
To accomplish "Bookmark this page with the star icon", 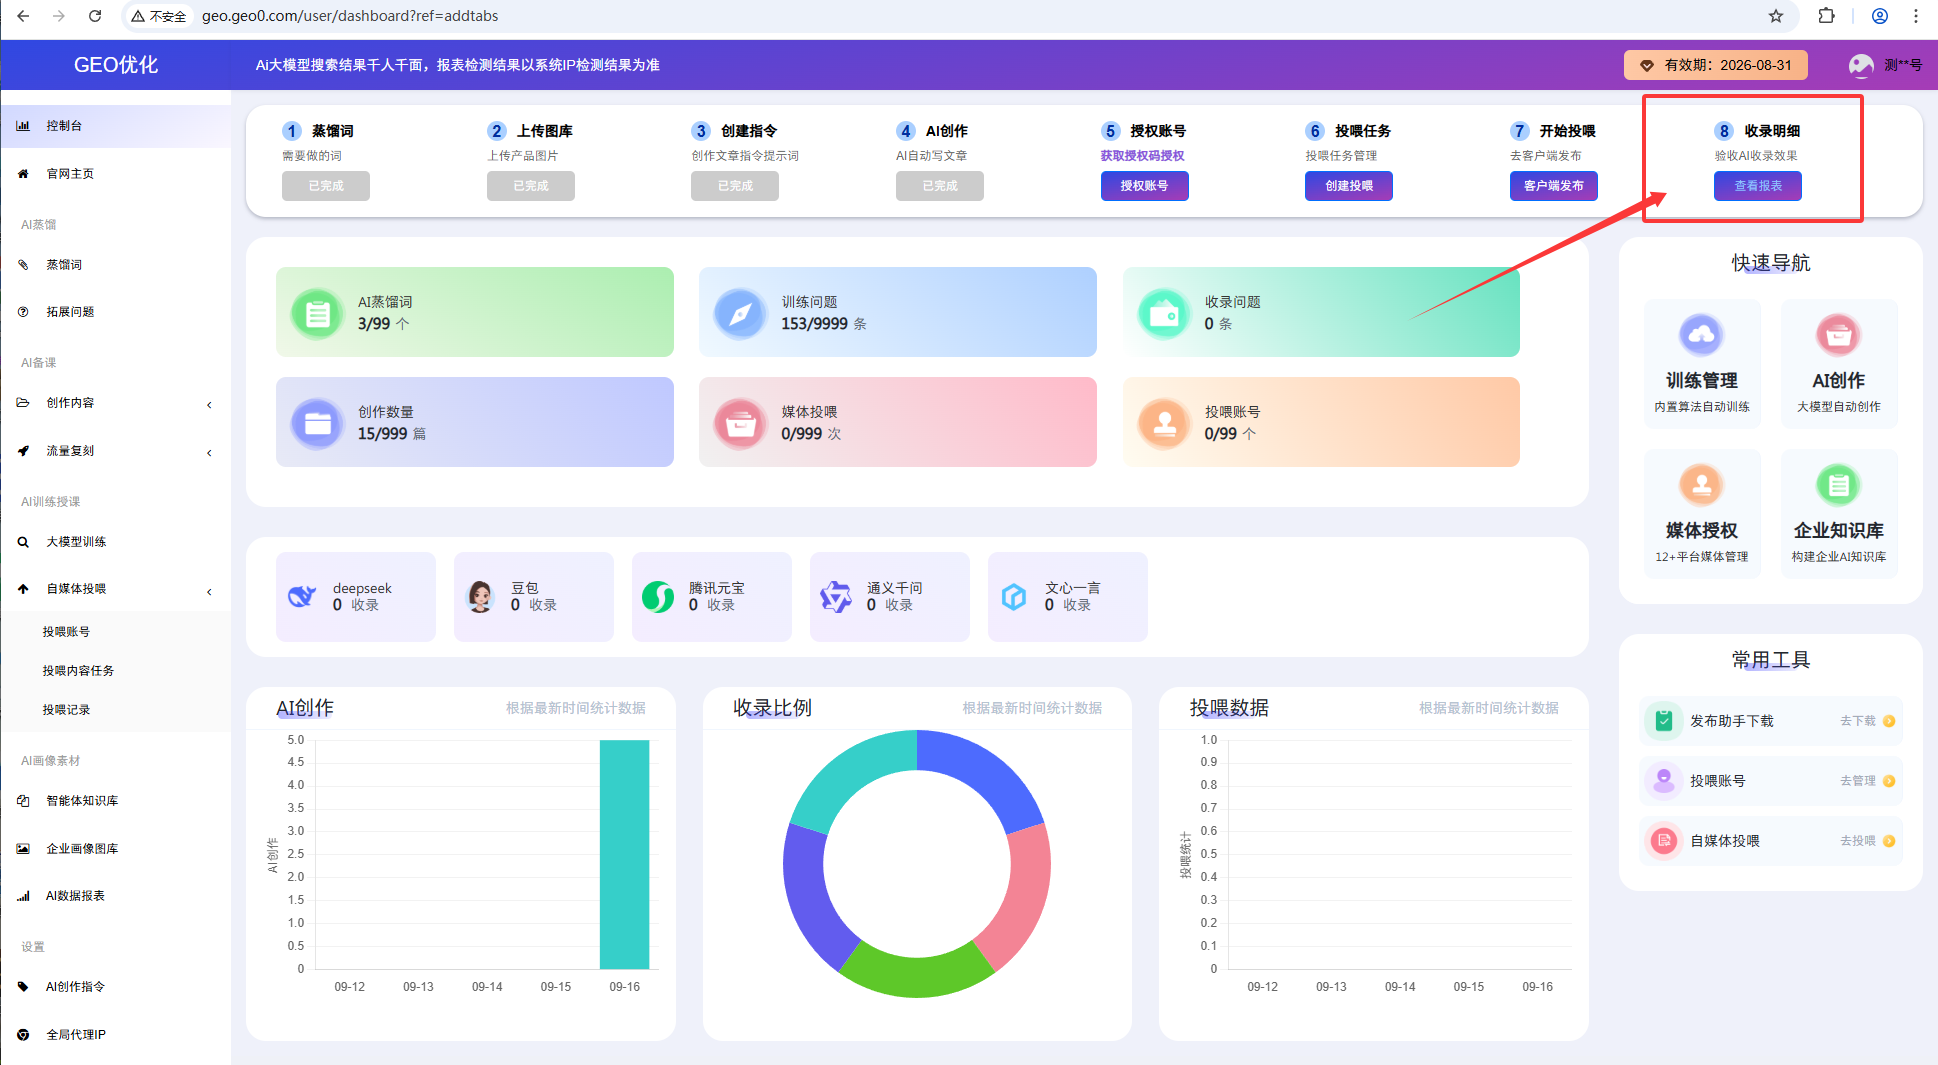I will tap(1776, 16).
